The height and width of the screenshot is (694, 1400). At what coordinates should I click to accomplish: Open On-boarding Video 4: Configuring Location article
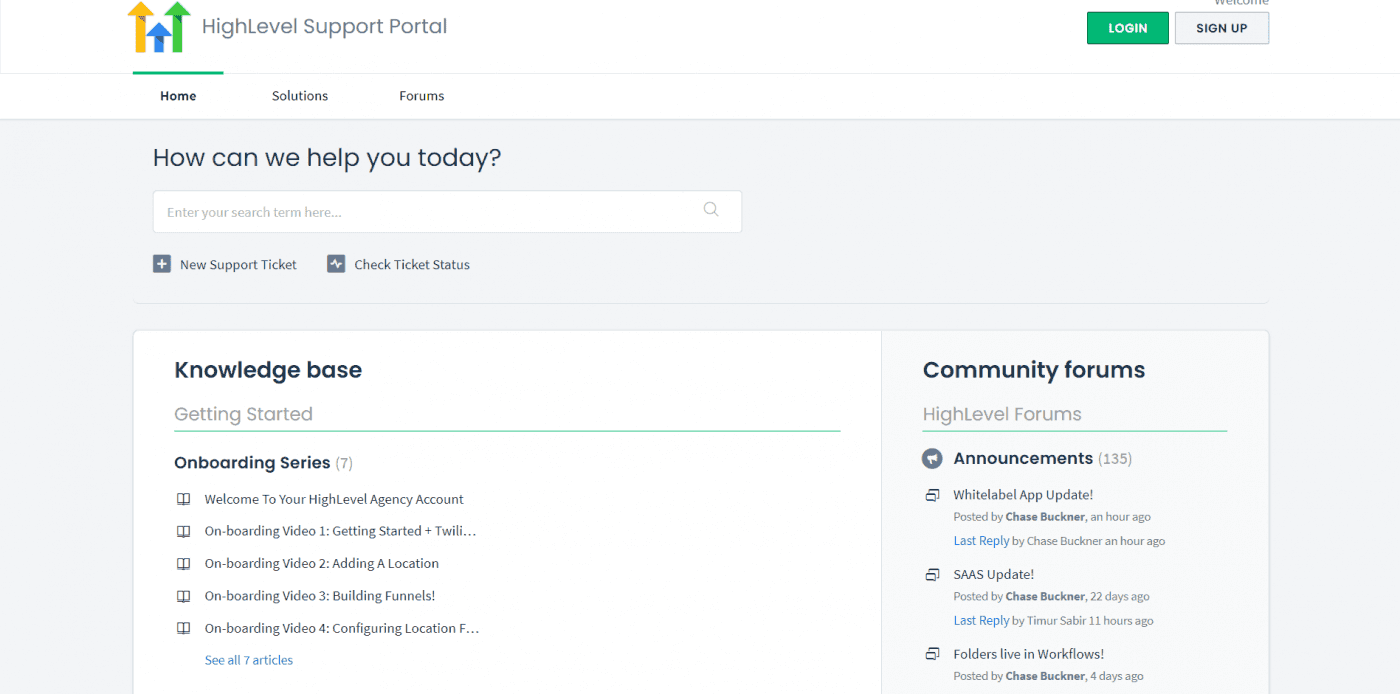pos(342,628)
